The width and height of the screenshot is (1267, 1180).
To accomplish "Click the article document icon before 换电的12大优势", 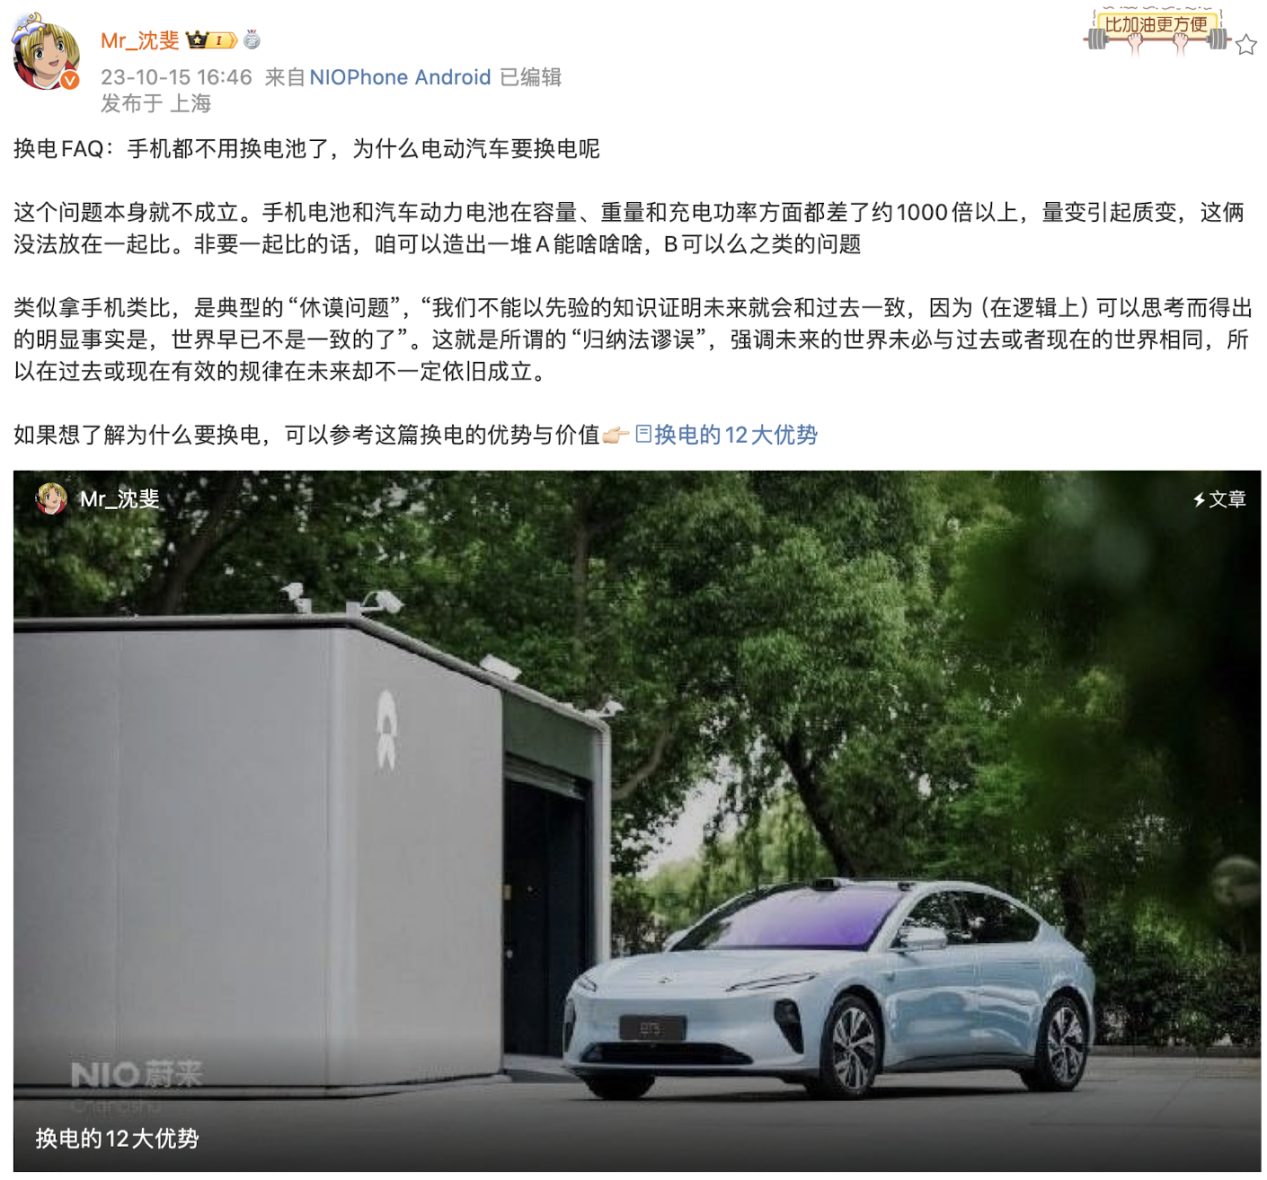I will (643, 434).
